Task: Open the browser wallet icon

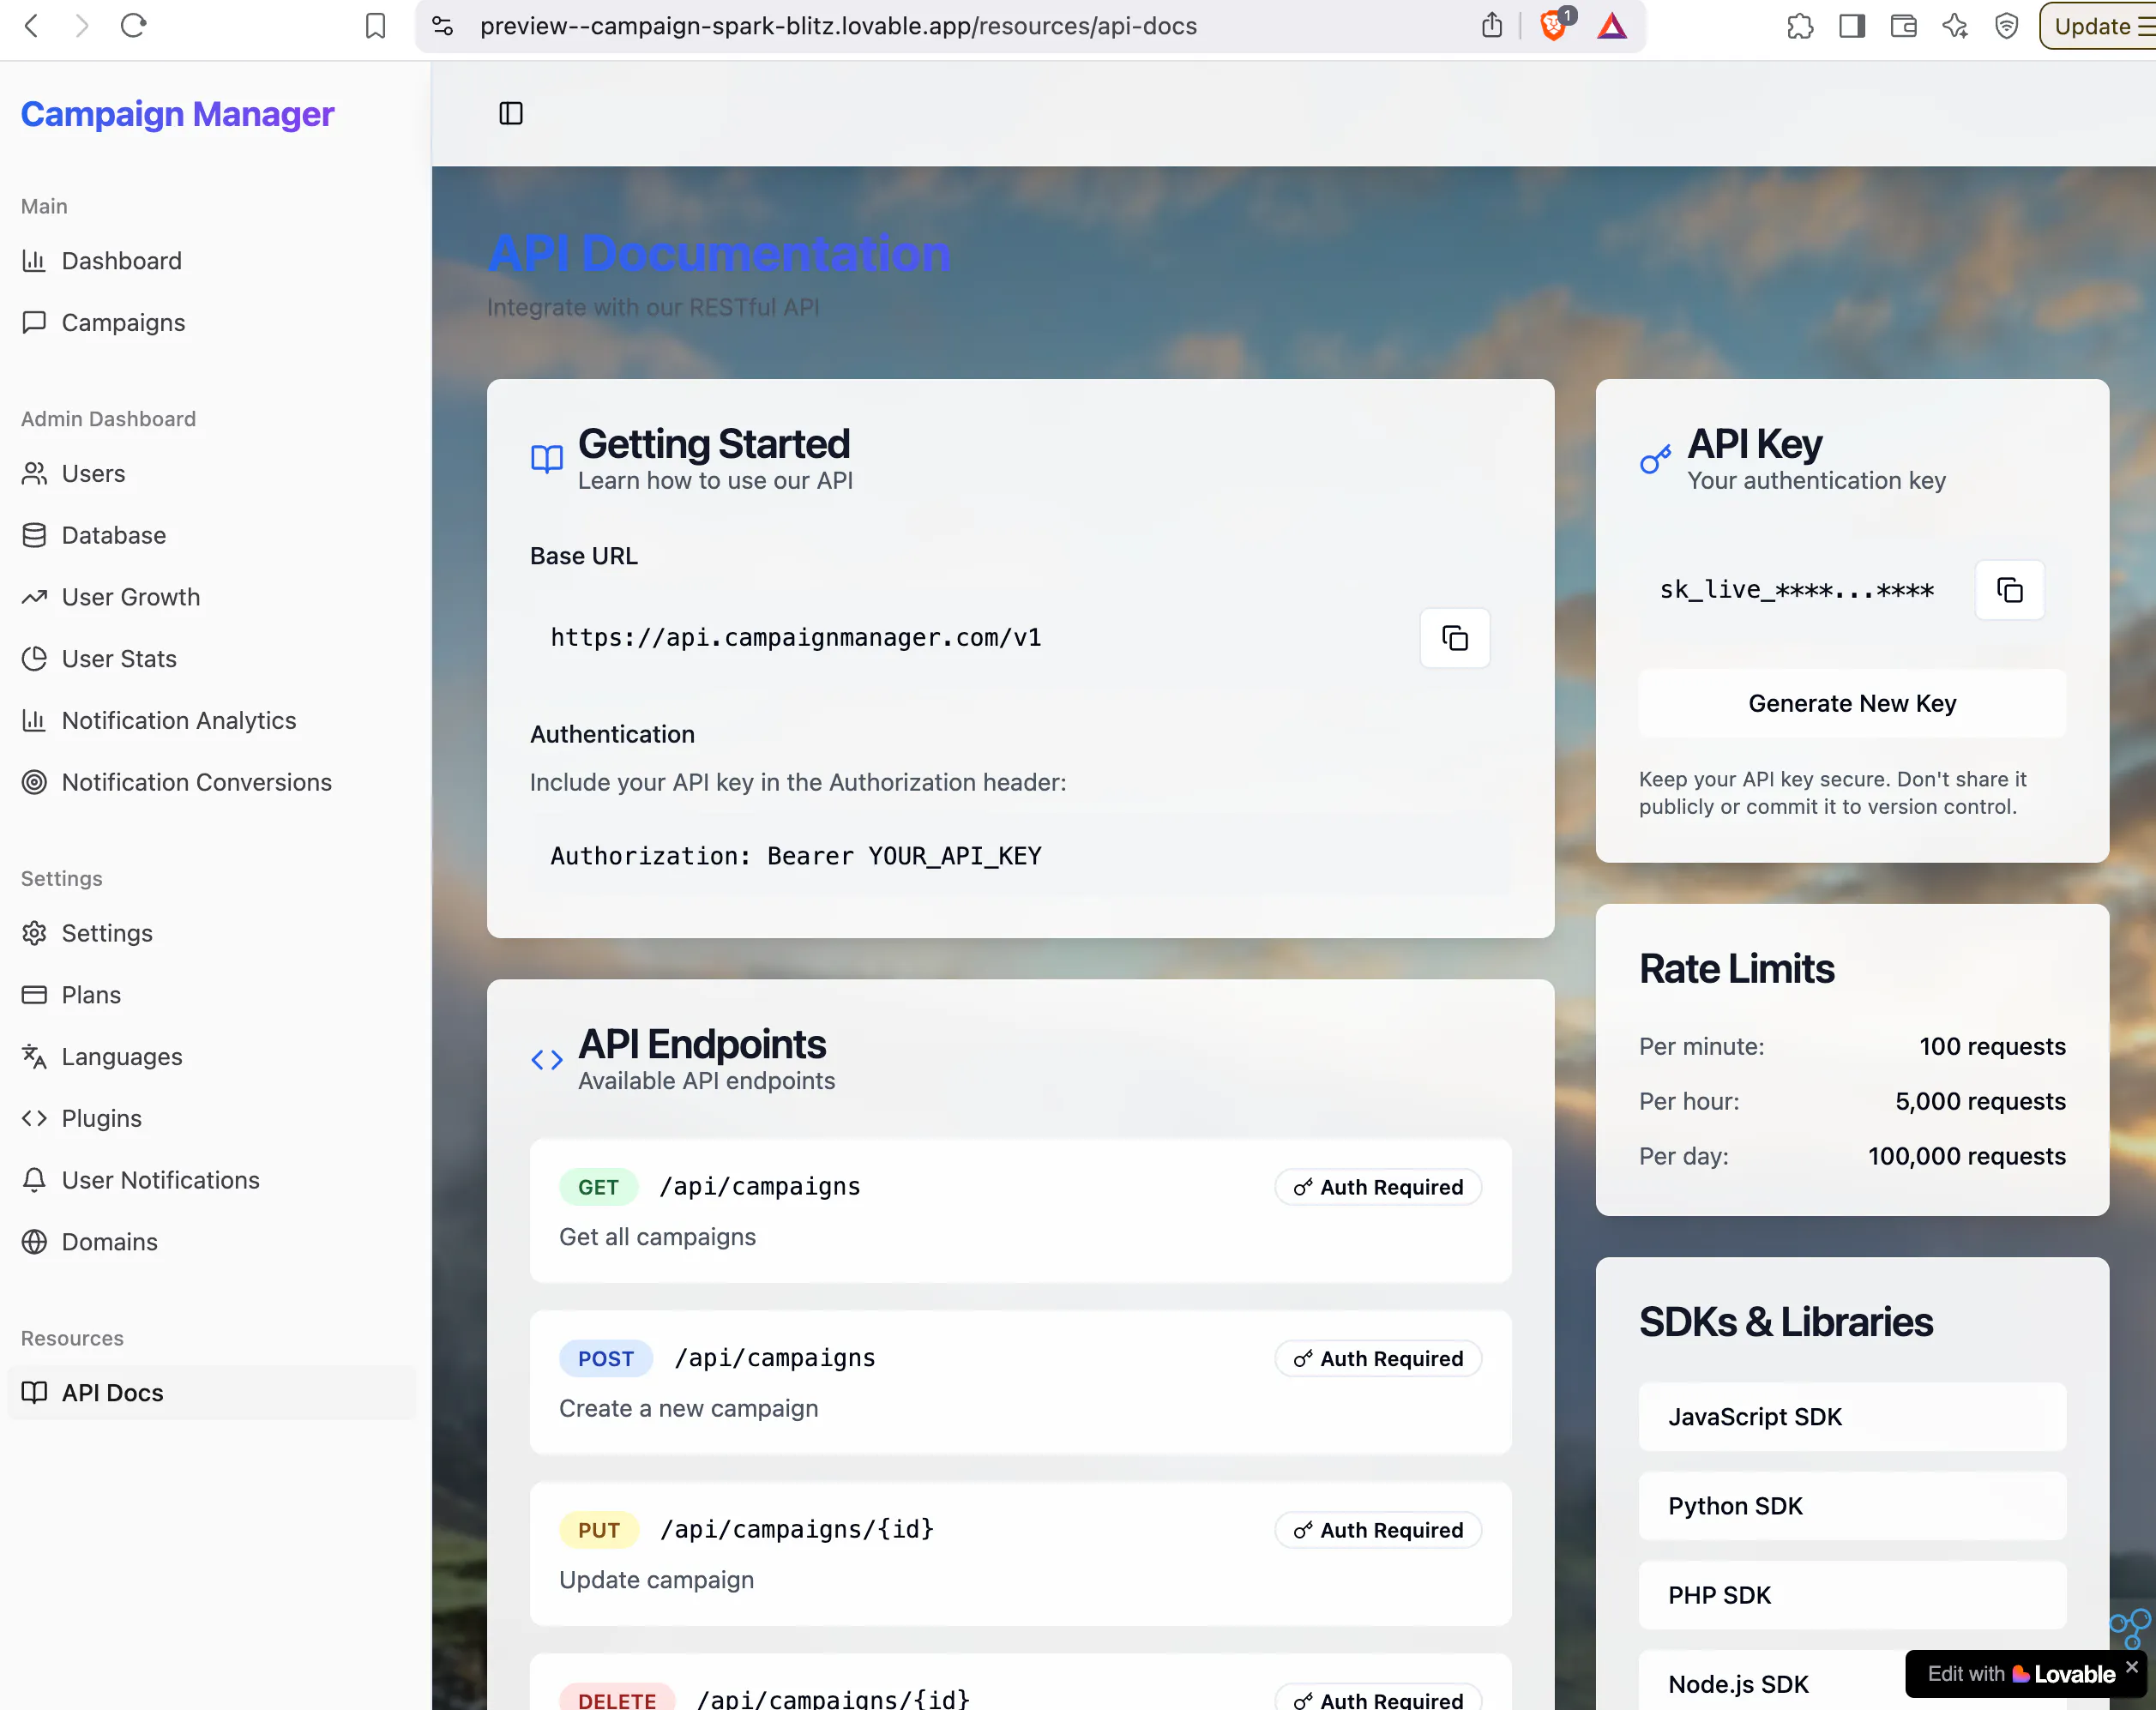Action: pos(1903,26)
